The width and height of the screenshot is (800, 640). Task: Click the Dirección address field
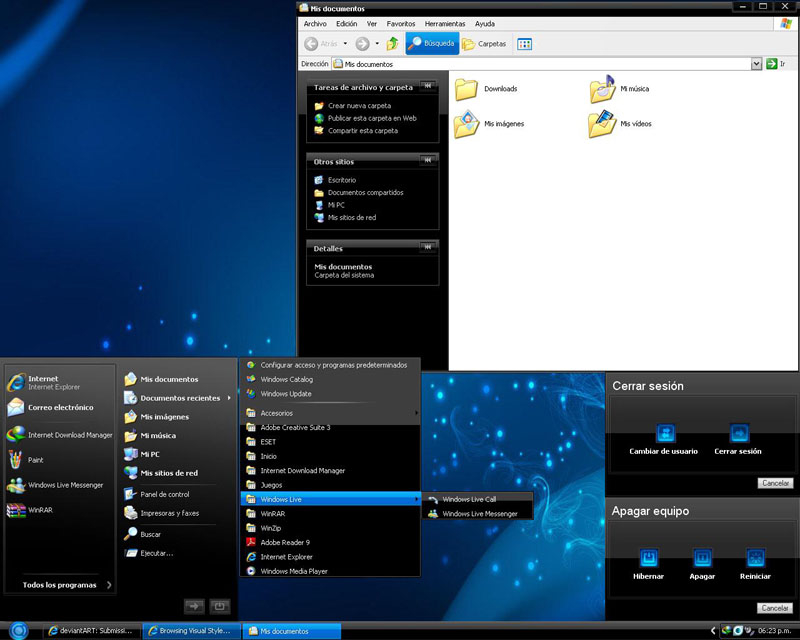pyautogui.click(x=541, y=64)
